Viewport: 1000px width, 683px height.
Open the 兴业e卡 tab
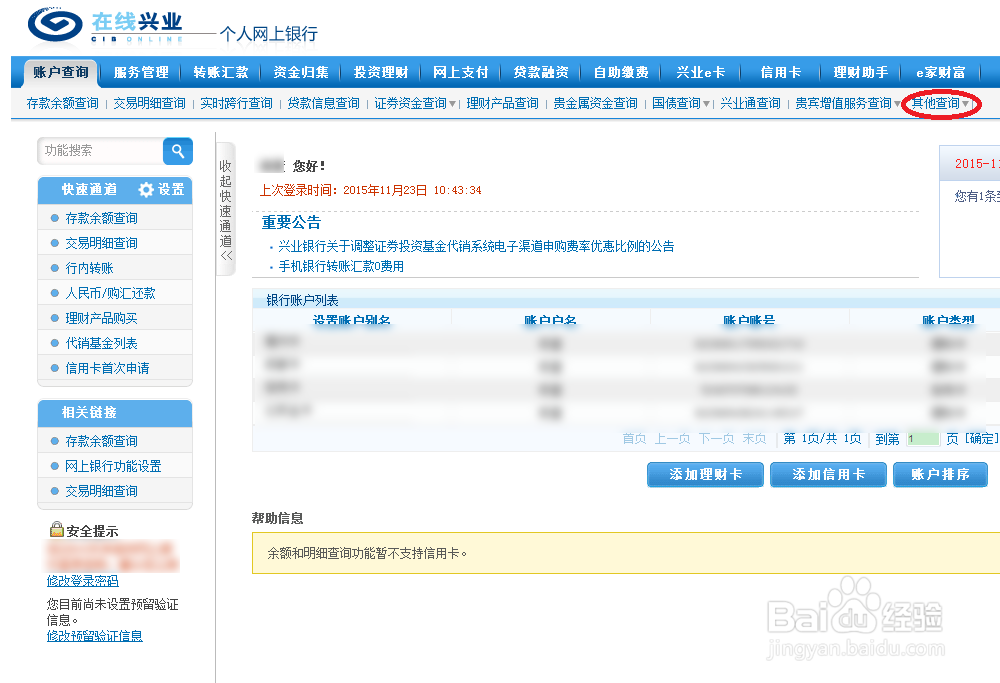[700, 73]
